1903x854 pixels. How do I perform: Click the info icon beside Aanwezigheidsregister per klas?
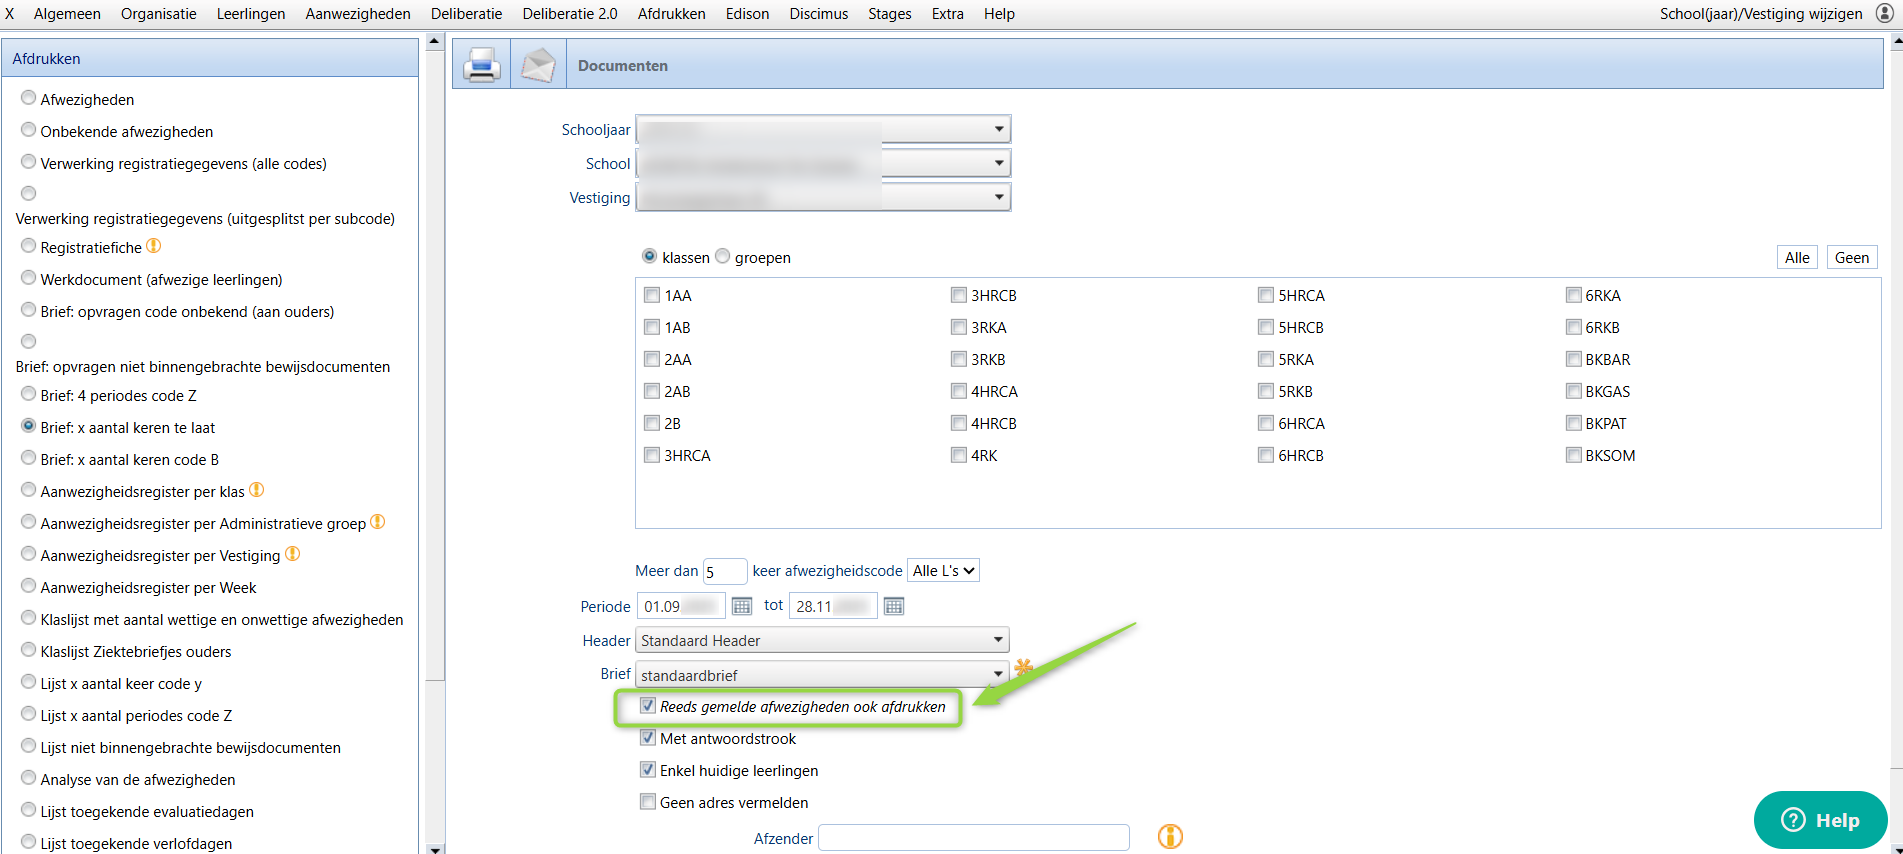point(257,490)
